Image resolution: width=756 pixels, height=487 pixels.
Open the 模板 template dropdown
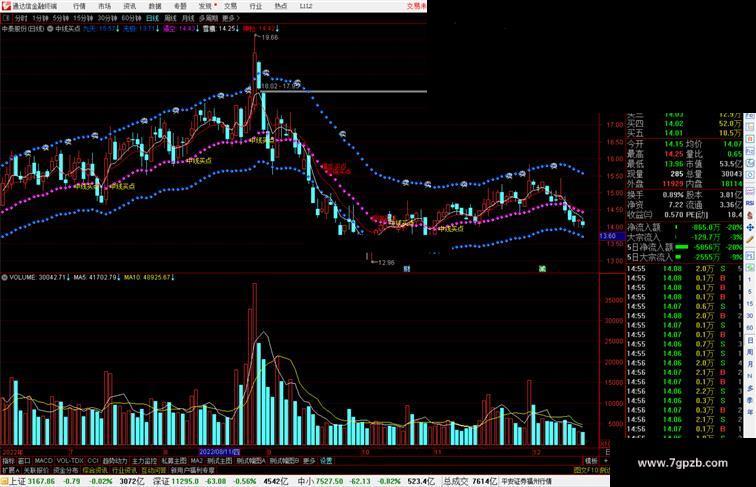[591, 461]
